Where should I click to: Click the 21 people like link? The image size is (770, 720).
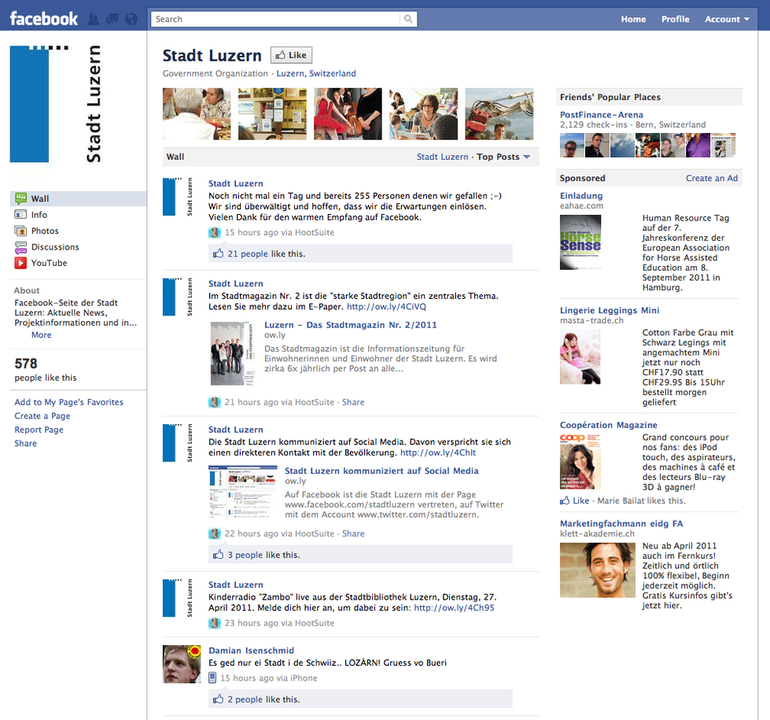pos(248,253)
